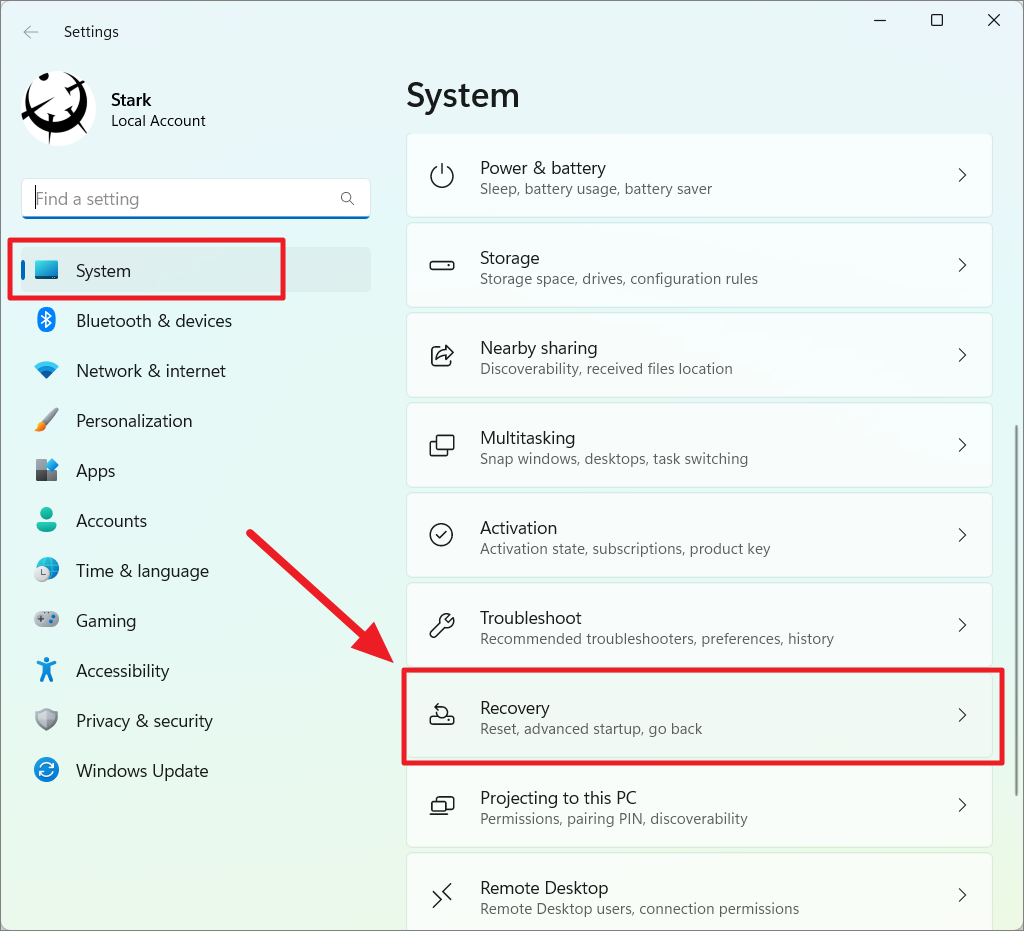Click the back arrow in title bar
Image resolution: width=1024 pixels, height=931 pixels.
click(31, 32)
